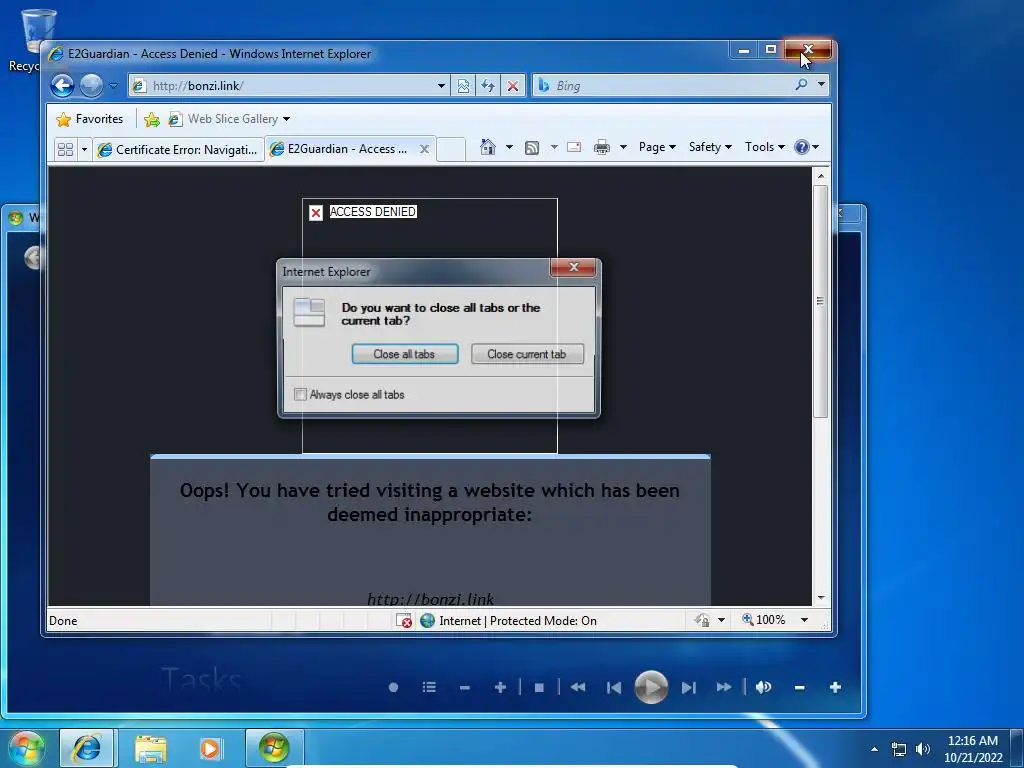Click the Bing search box
Screen dimensions: 1024x768
(x=663, y=86)
